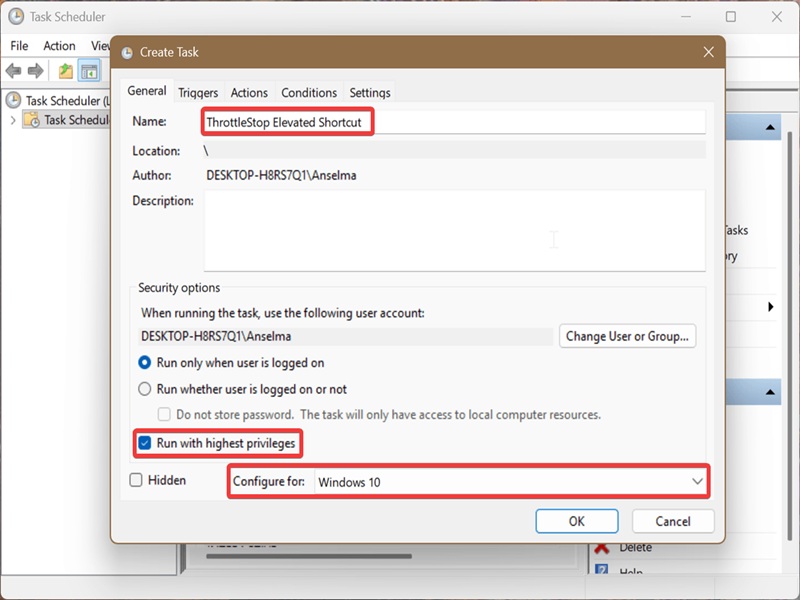Collapse the upper Actions pane section arrow

[770, 128]
